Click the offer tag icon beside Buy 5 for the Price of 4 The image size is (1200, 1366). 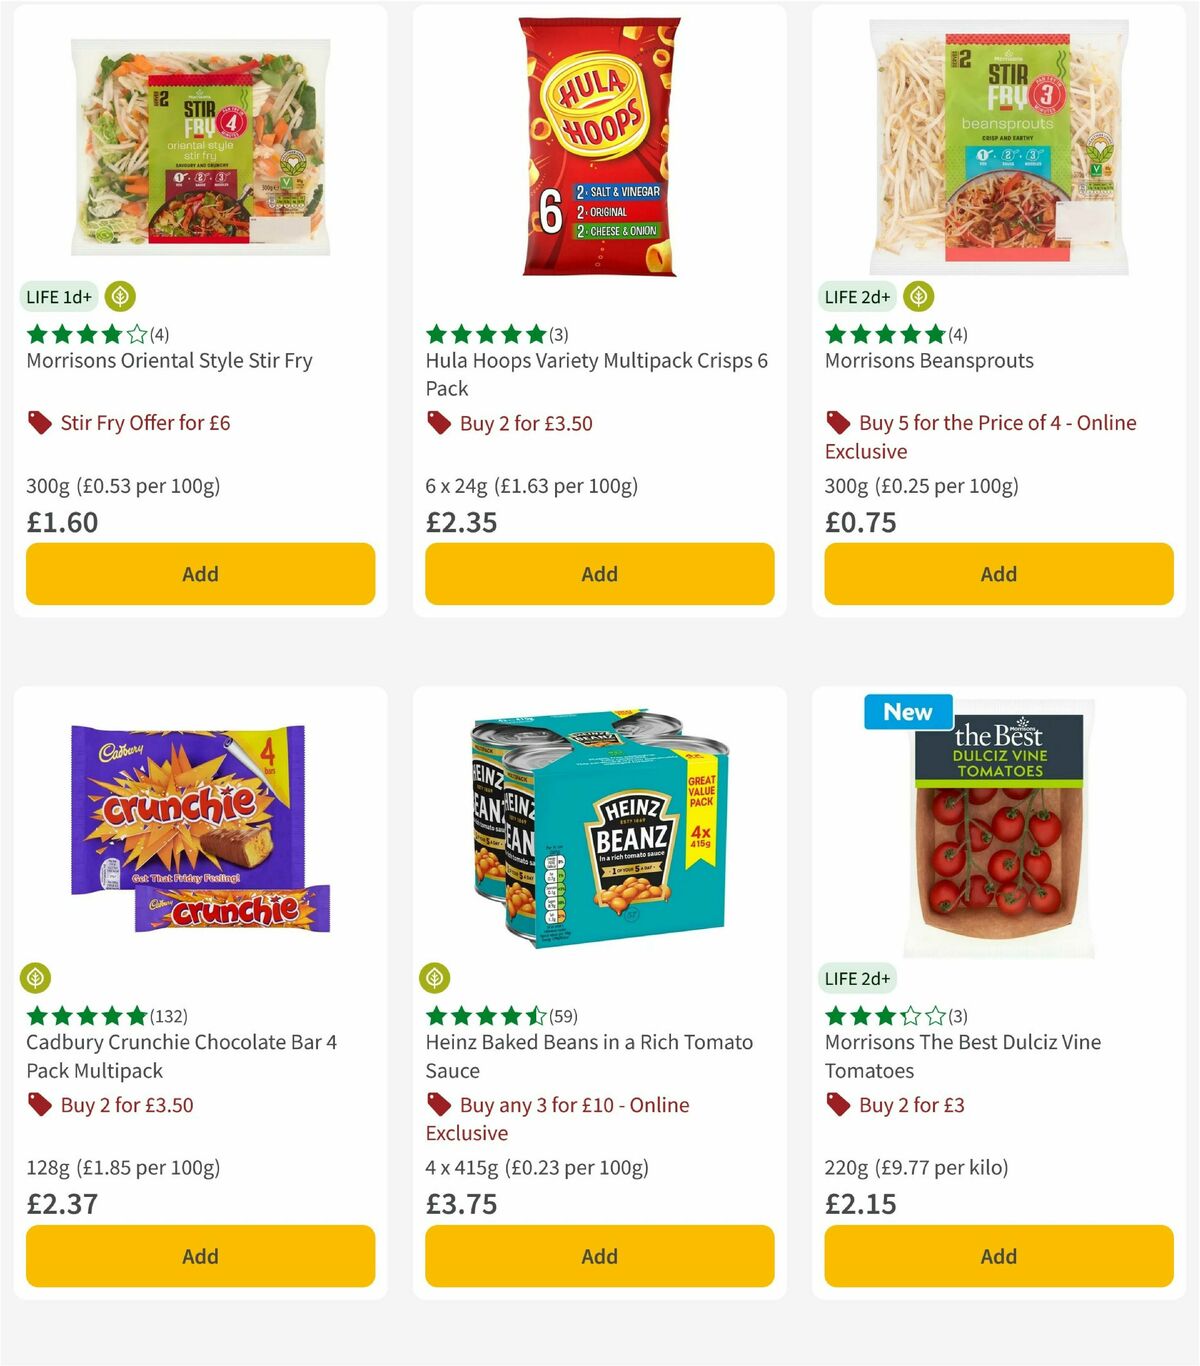coord(837,423)
